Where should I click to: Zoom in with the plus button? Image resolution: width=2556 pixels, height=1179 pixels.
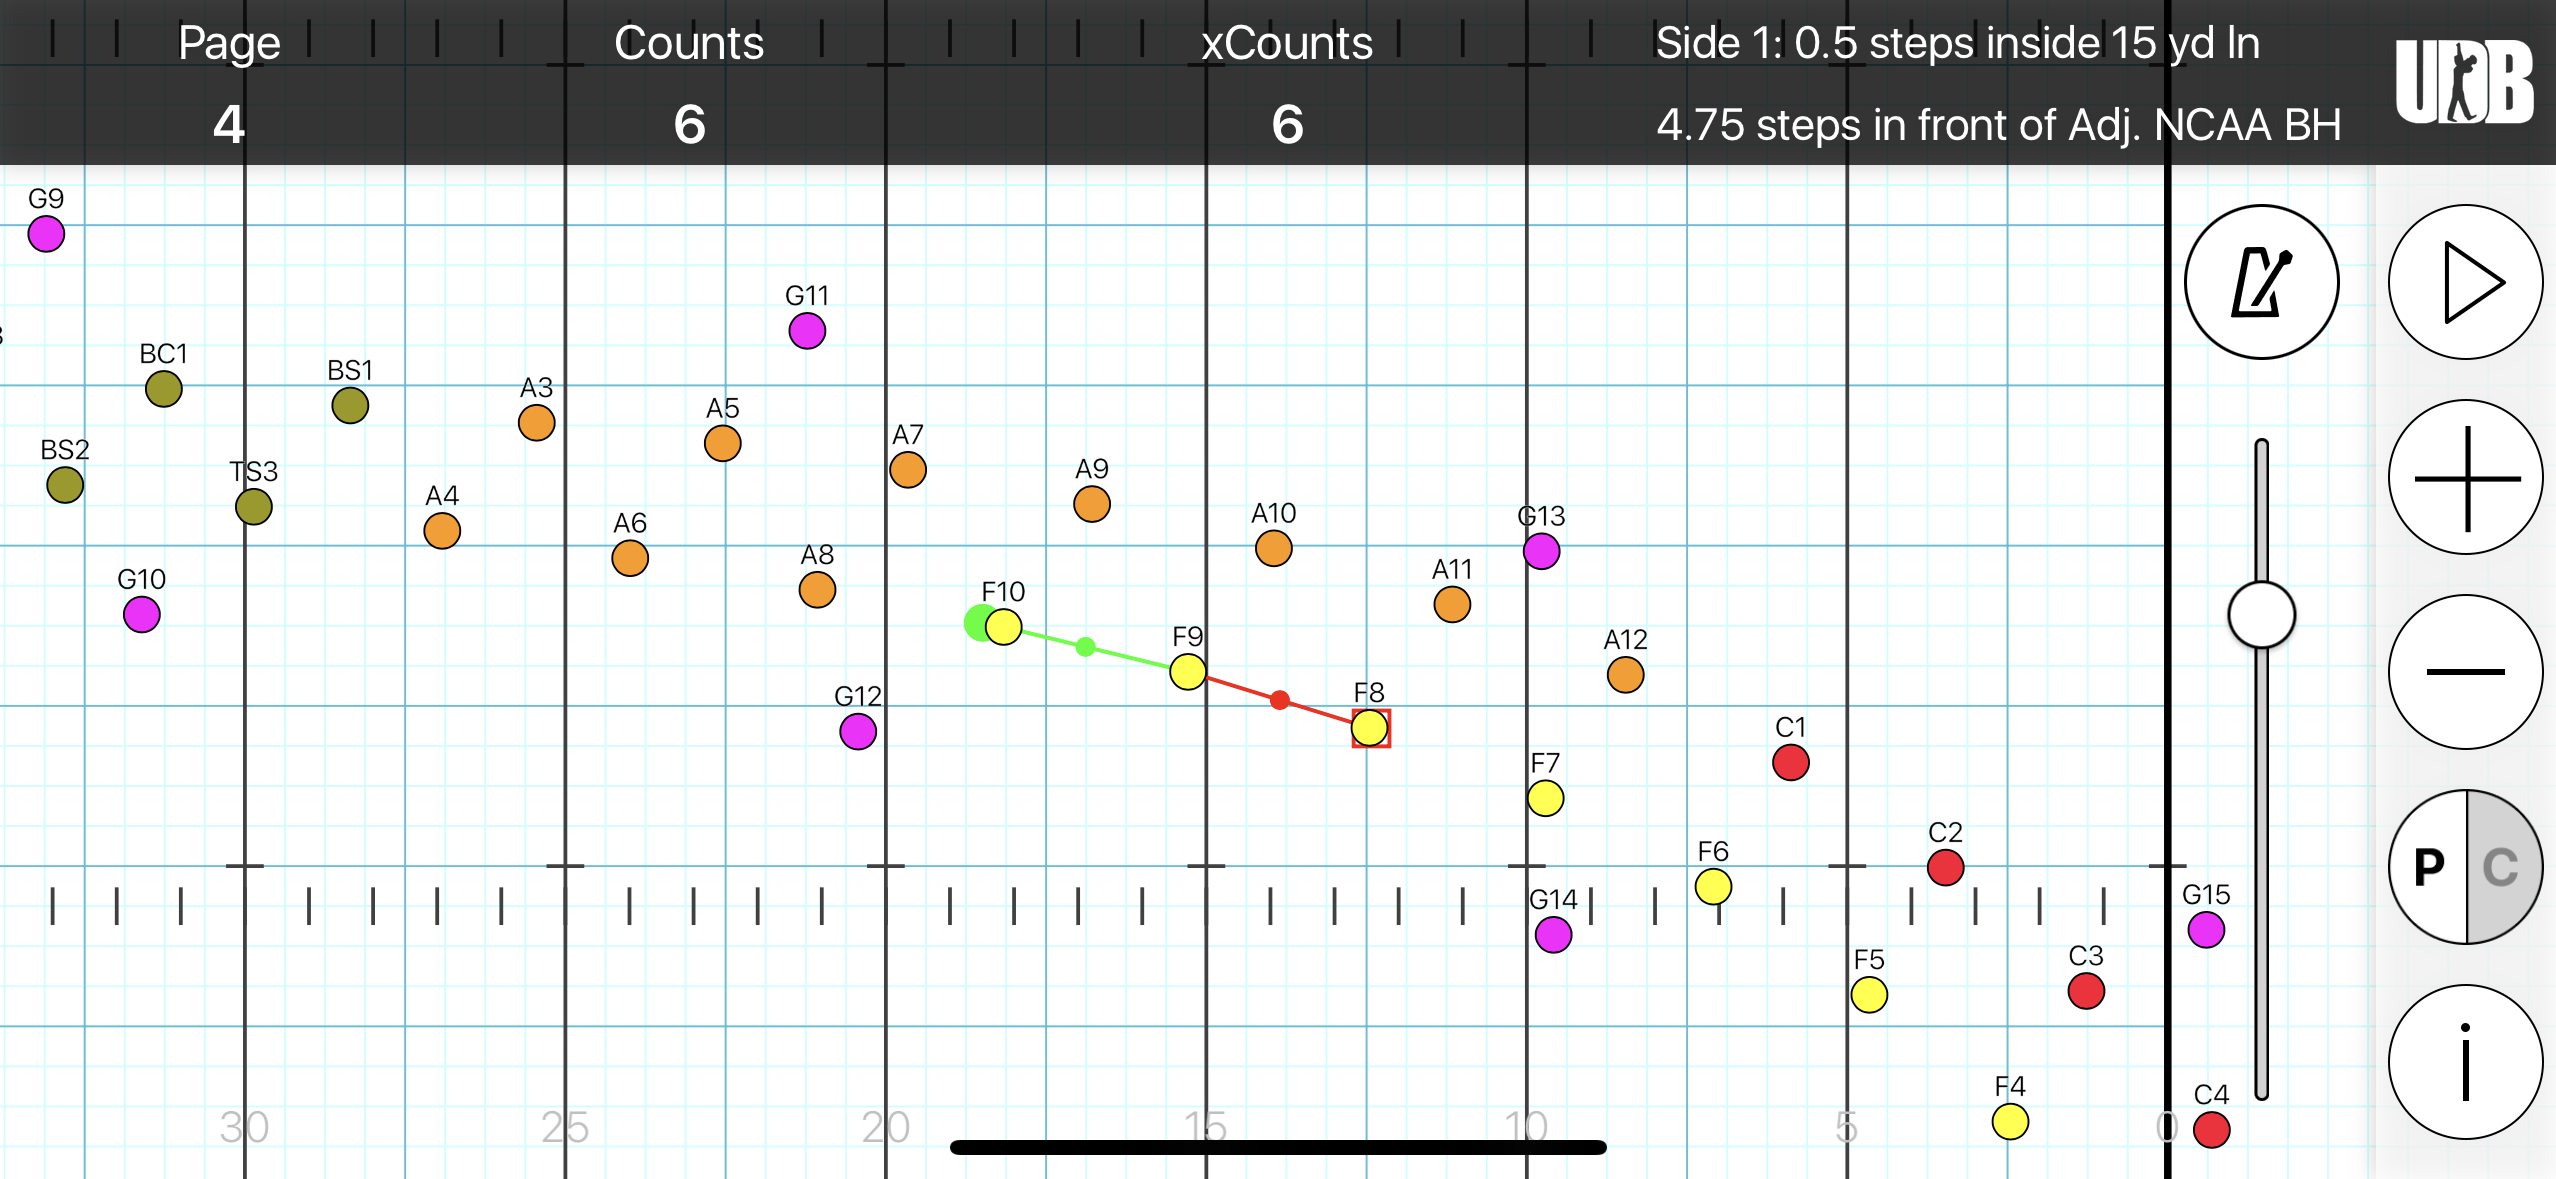[x=2465, y=477]
